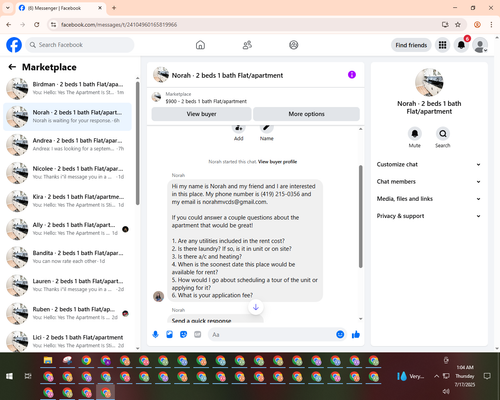Go to Home feed icon
Image resolution: width=500 pixels, height=400 pixels.
200,45
